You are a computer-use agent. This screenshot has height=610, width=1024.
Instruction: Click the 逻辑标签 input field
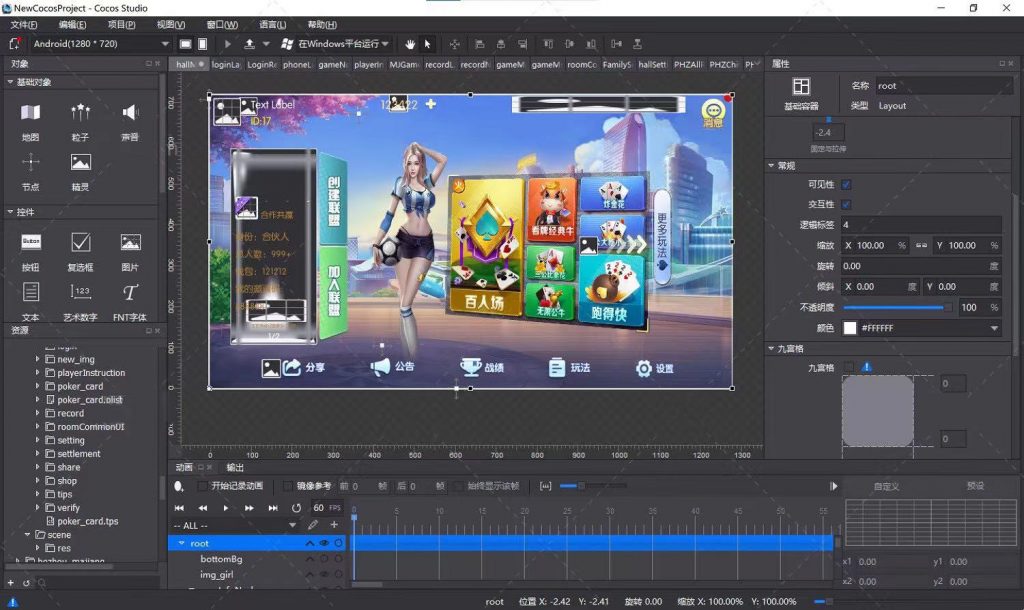coord(920,225)
